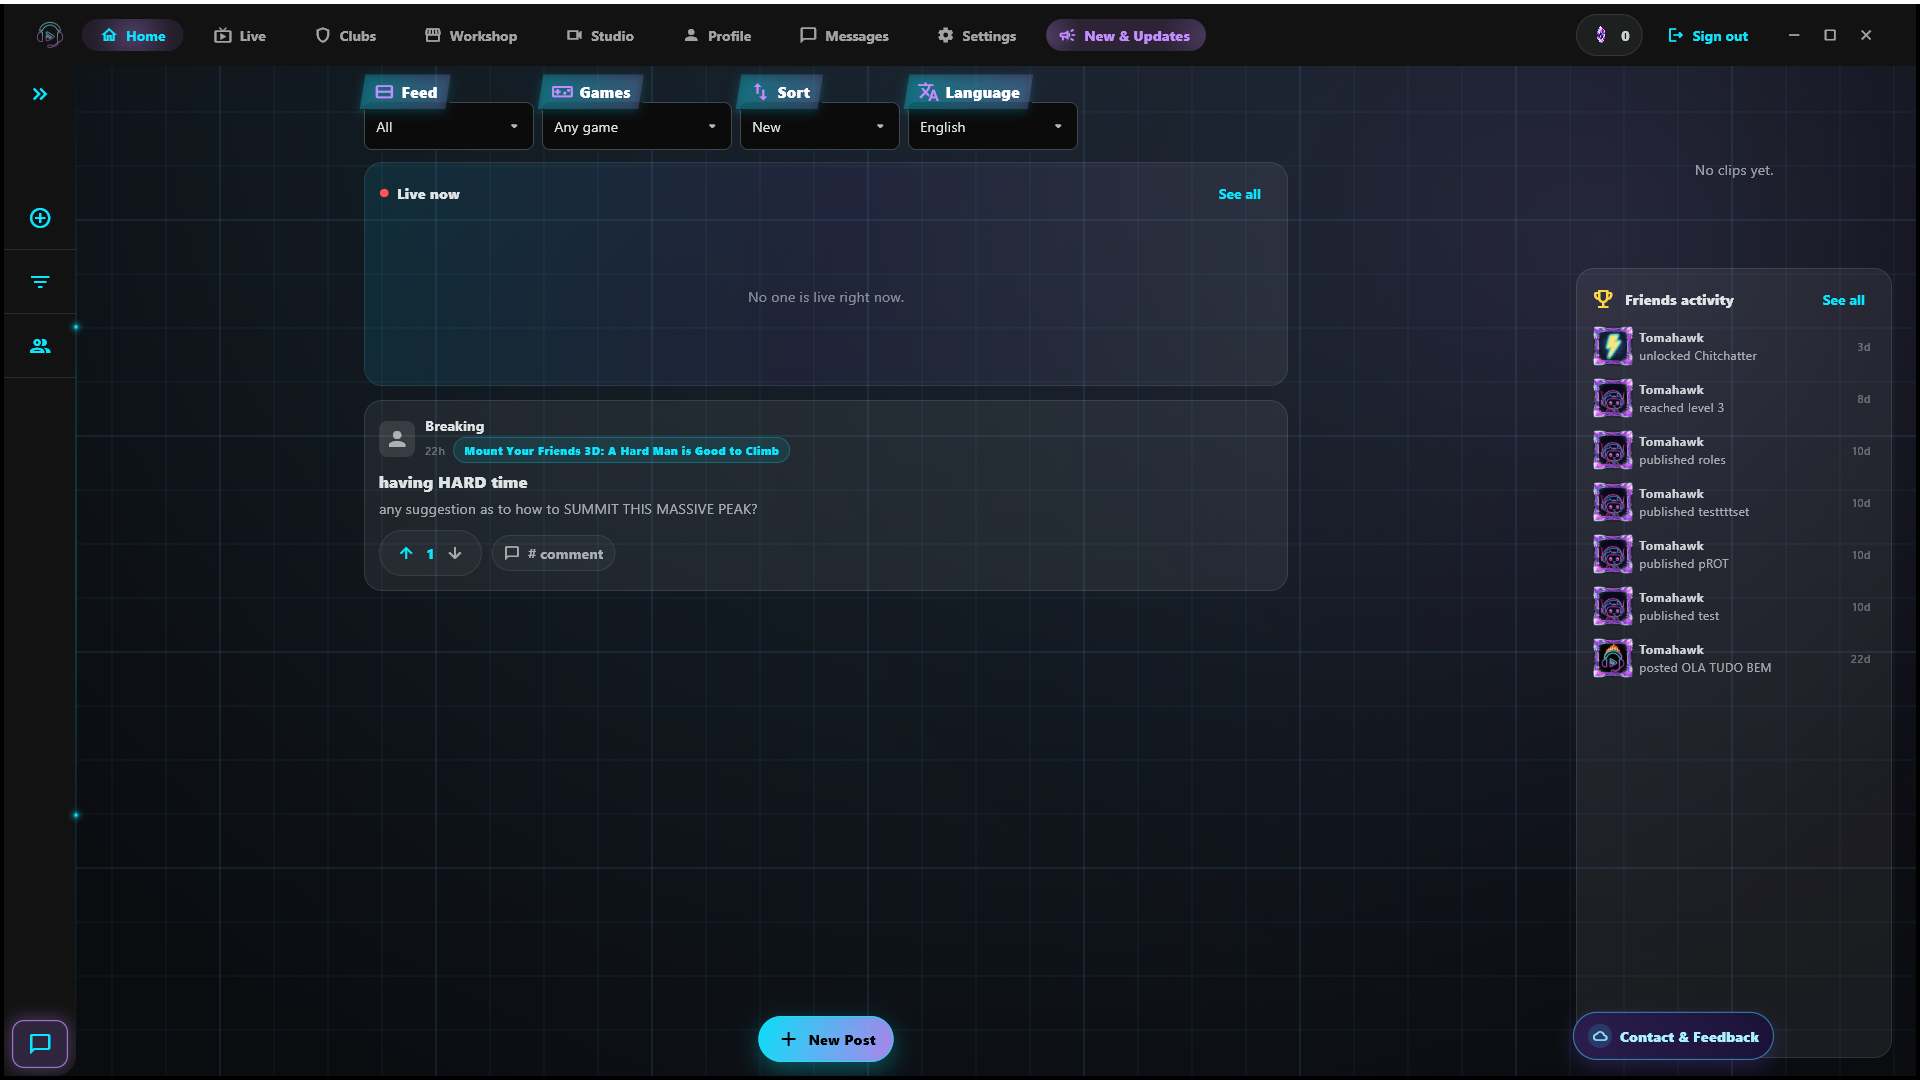Switch to the Workshop tab
The width and height of the screenshot is (1920, 1080).
pyautogui.click(x=471, y=36)
